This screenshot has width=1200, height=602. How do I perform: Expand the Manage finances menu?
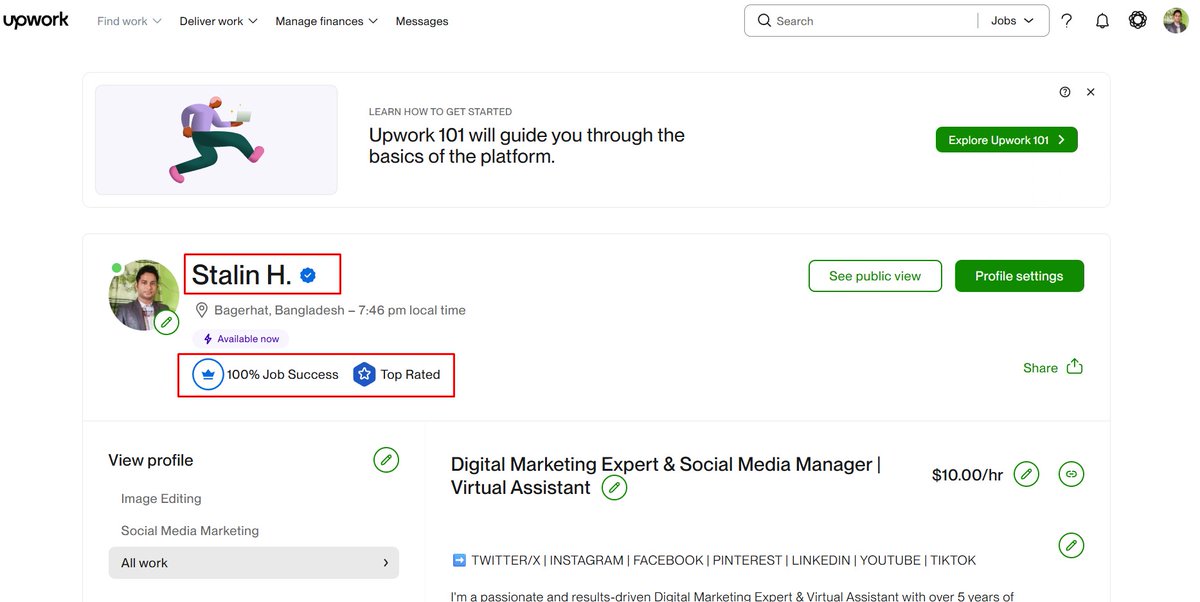pos(326,21)
